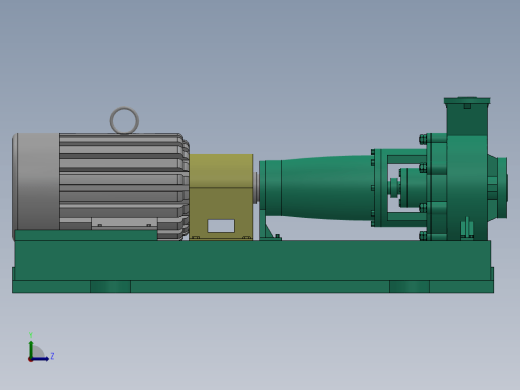Click the rectangular window in coupling guard
This screenshot has width=520, height=390.
click(x=221, y=226)
